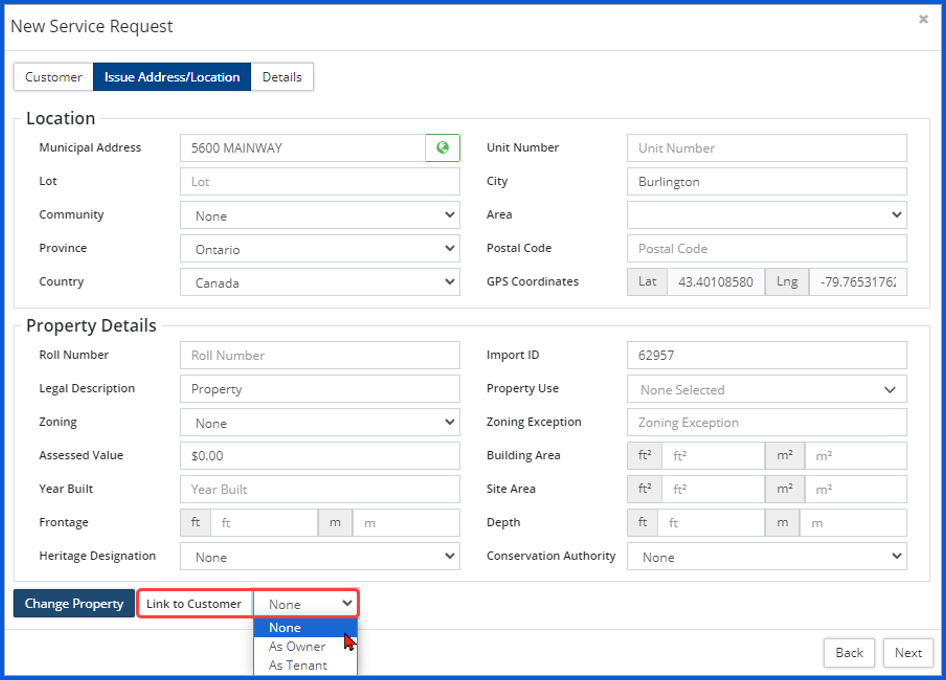The height and width of the screenshot is (680, 946).
Task: Open the Conservation Authority dropdown
Action: coord(766,557)
